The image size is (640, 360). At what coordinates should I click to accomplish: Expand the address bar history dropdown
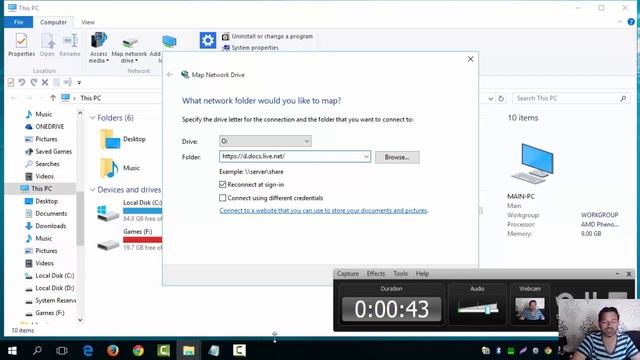coord(490,98)
